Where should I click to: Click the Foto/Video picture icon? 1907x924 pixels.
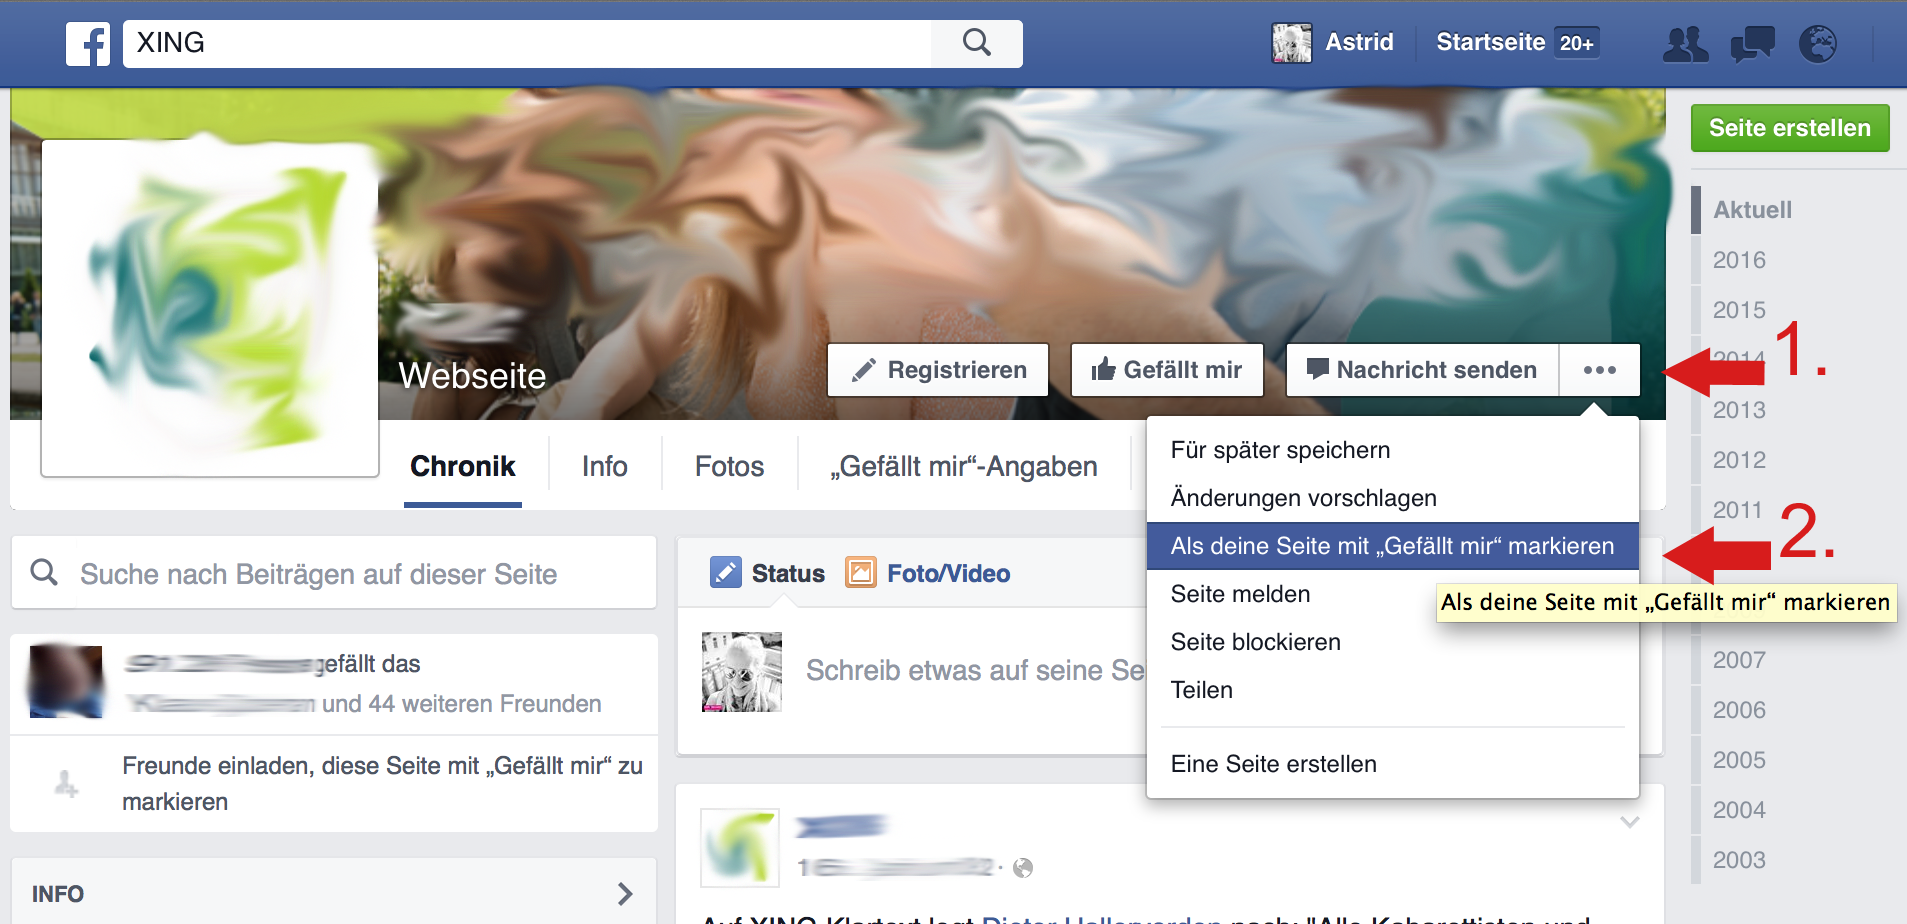860,573
